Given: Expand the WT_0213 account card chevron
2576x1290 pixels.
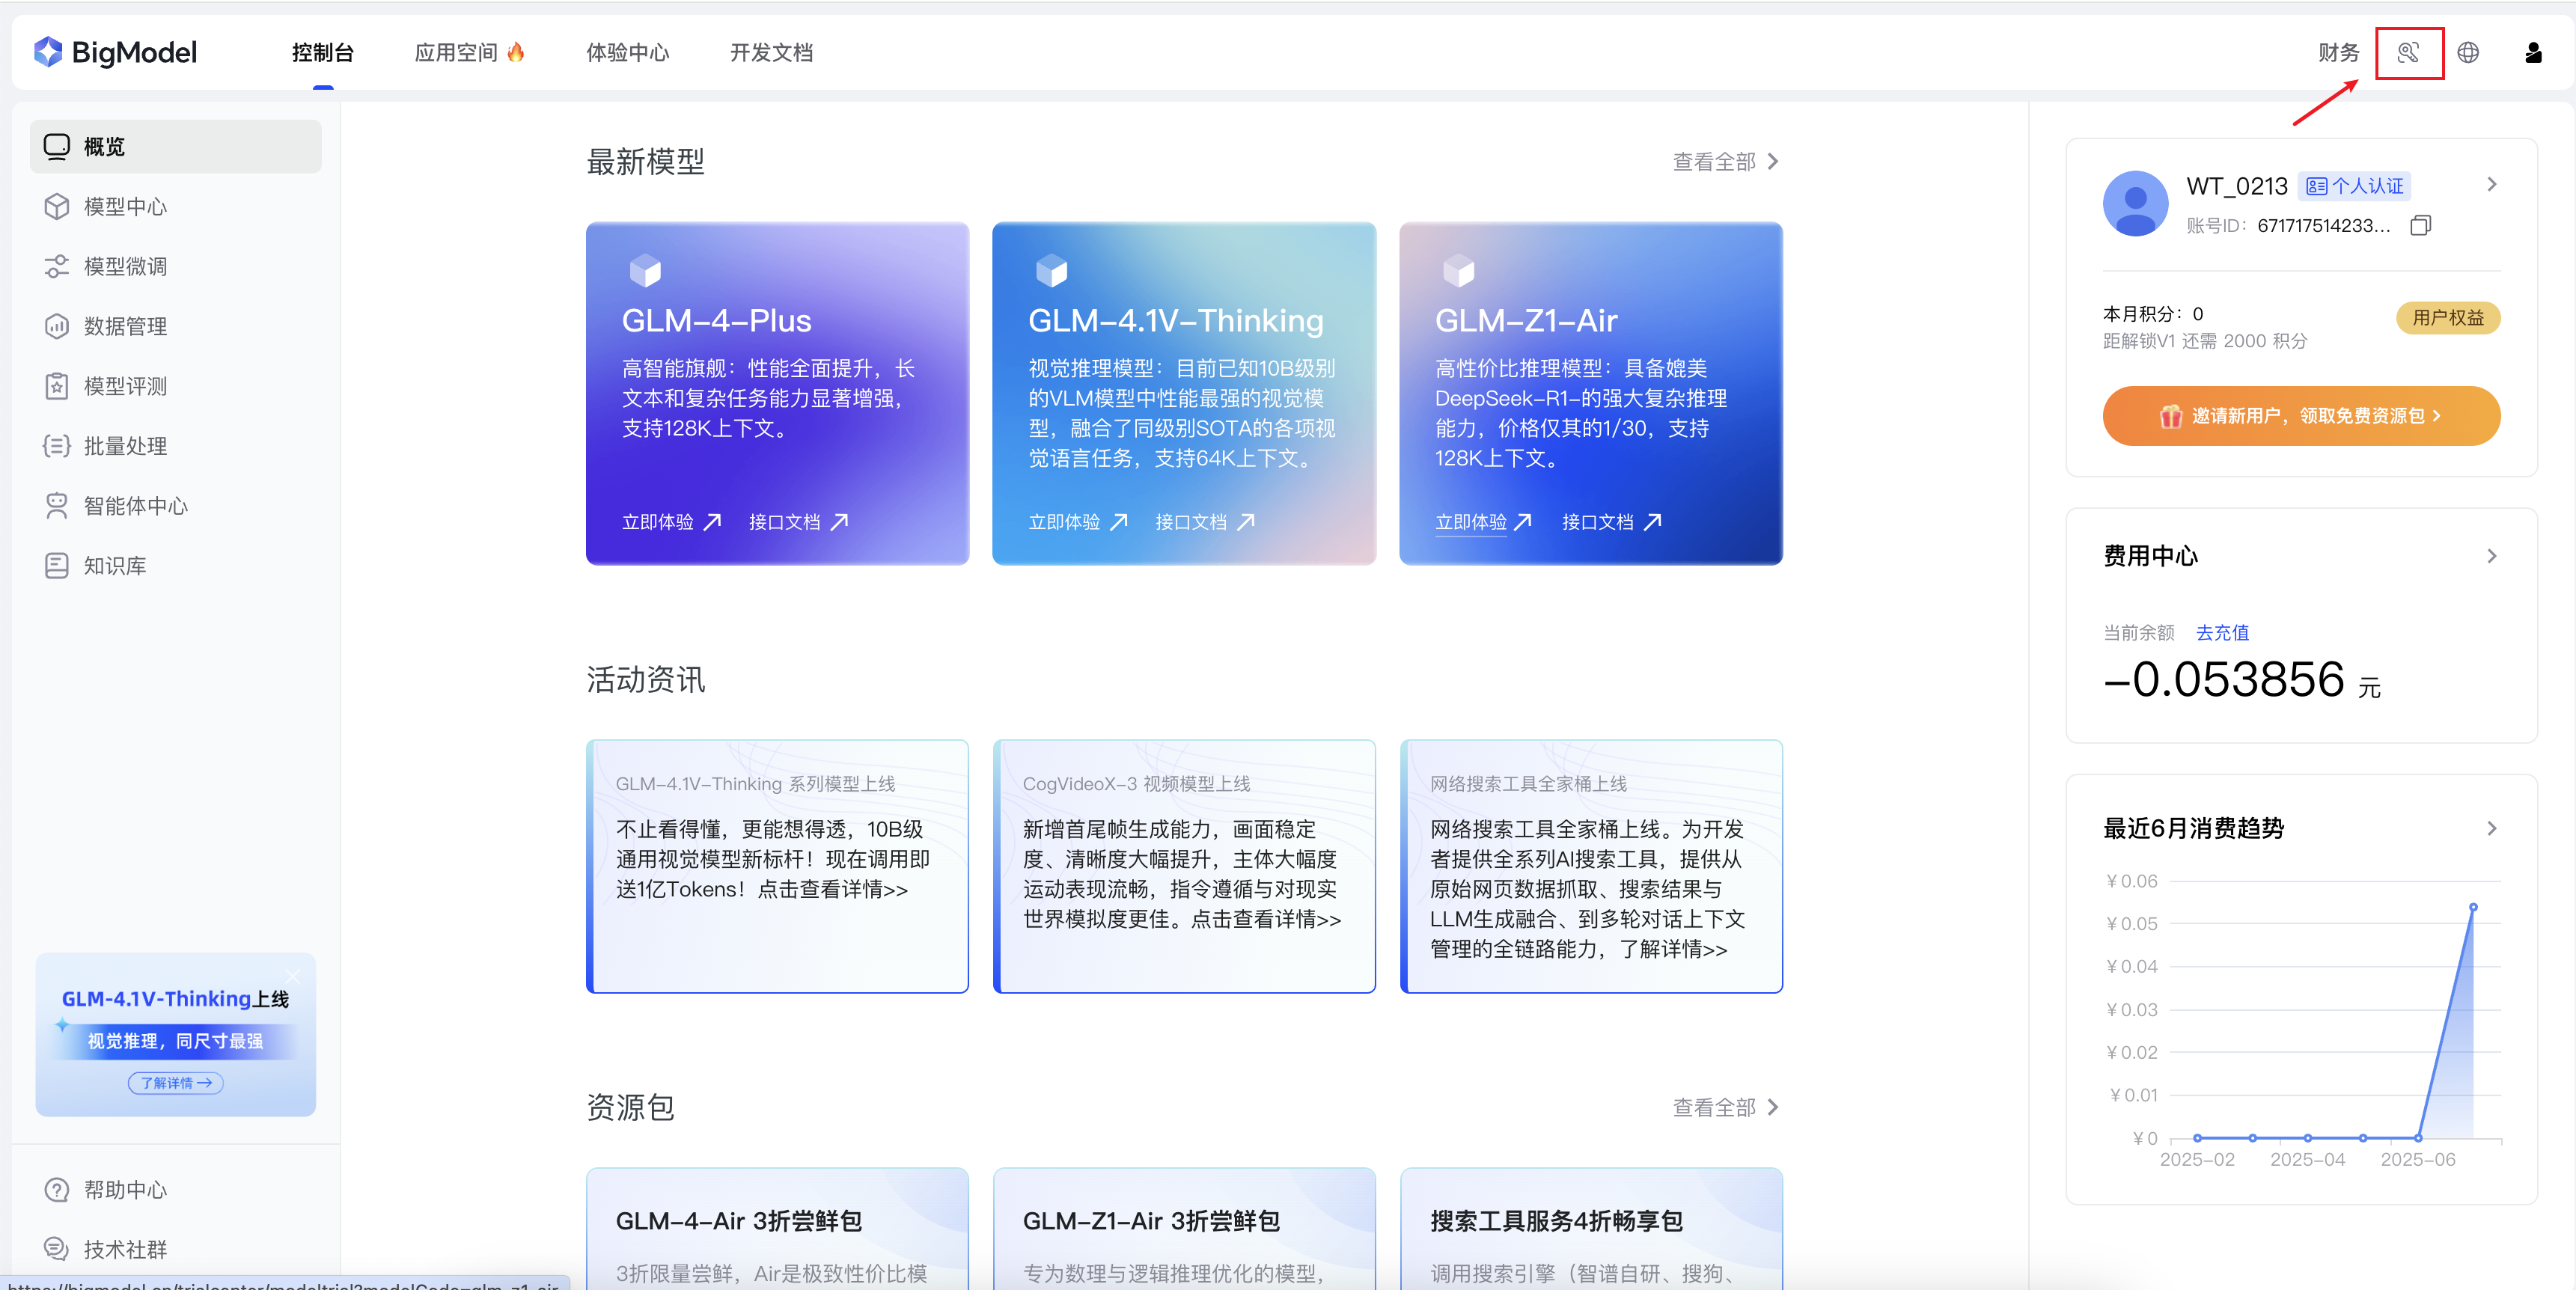Looking at the screenshot, I should tap(2491, 184).
